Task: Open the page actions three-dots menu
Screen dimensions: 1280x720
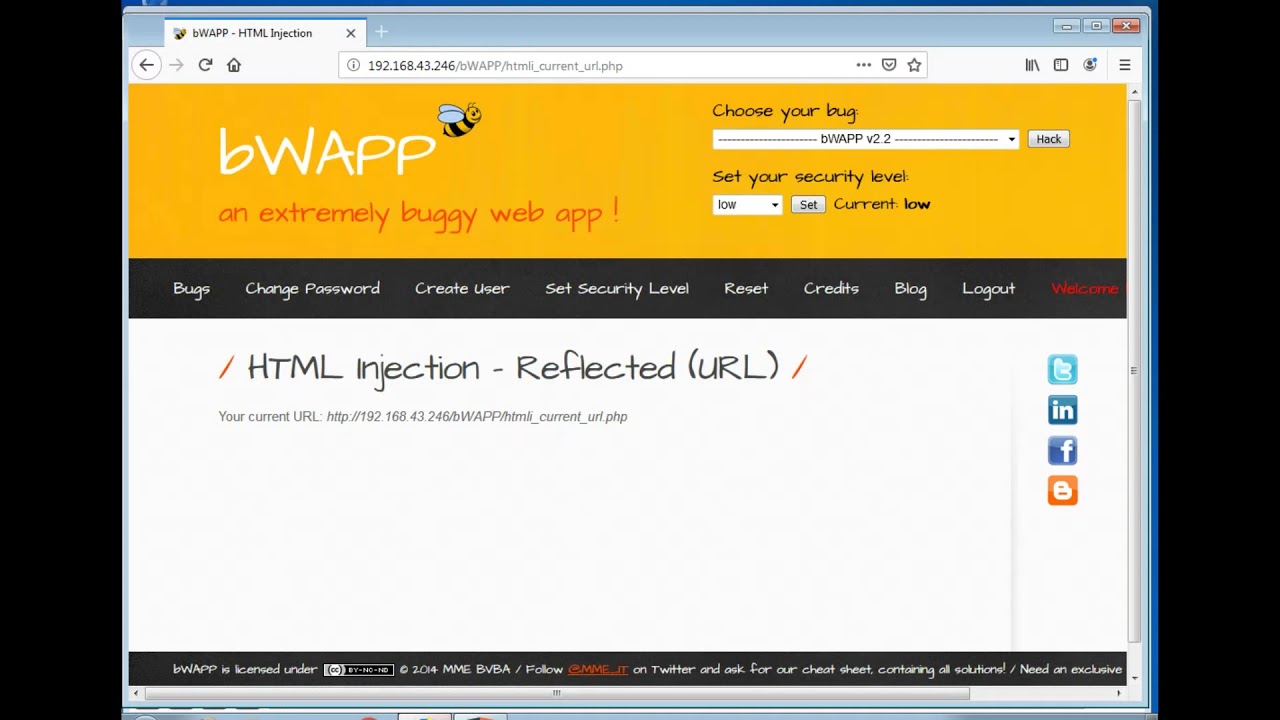Action: click(863, 65)
